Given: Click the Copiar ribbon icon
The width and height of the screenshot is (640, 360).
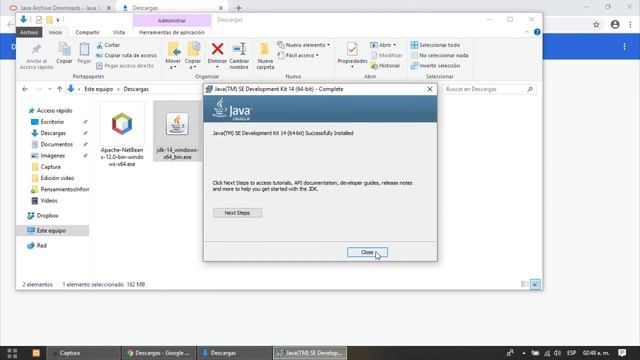Looking at the screenshot, I should (64, 53).
